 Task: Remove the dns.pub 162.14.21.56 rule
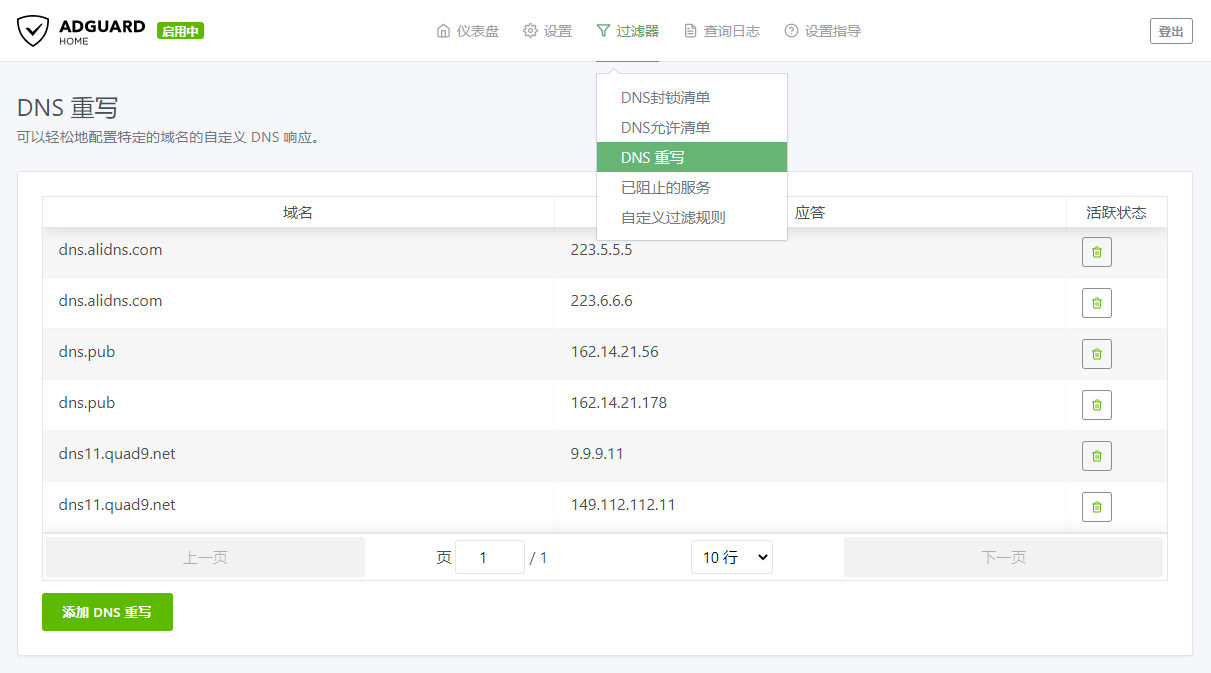[x=1096, y=354]
